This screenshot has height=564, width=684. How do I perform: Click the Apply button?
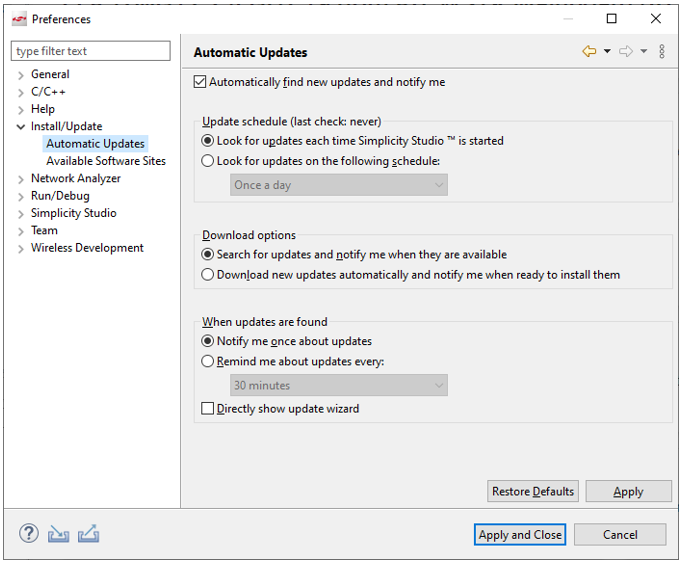(628, 491)
